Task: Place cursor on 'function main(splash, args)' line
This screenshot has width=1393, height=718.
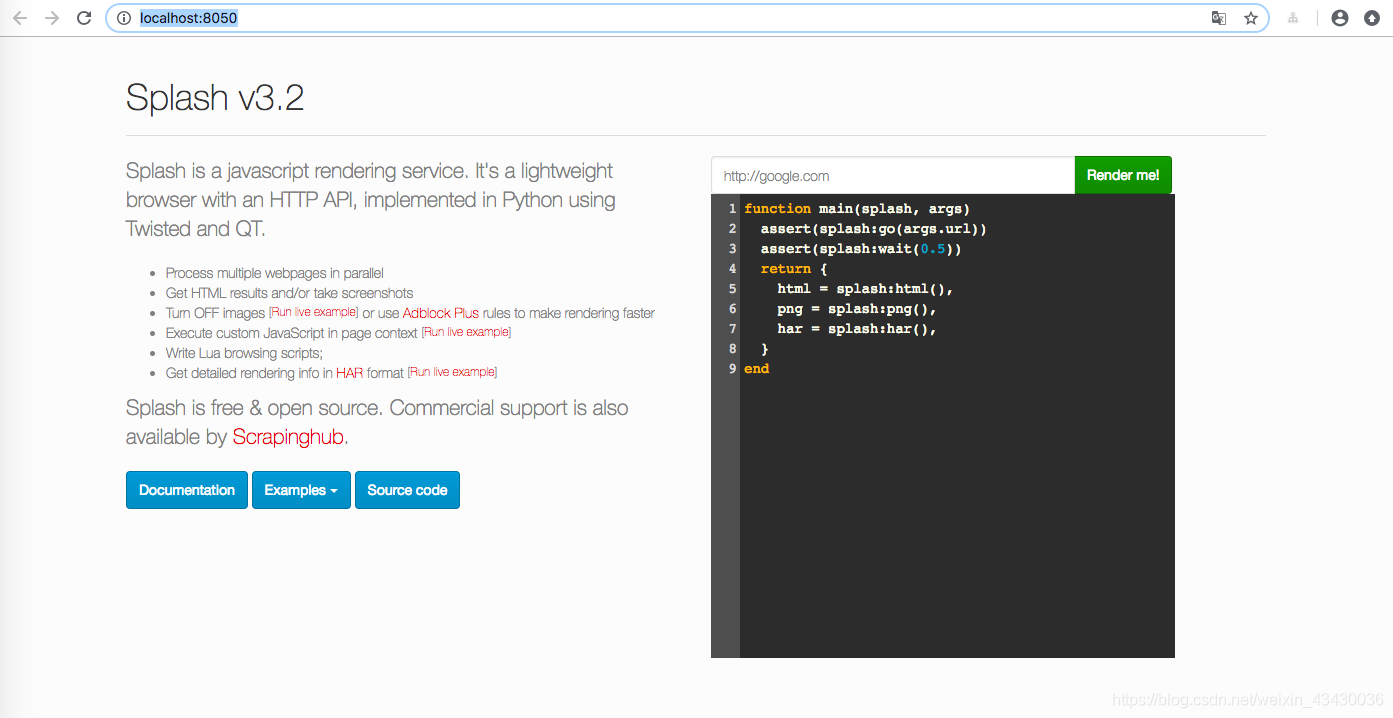Action: pos(857,209)
